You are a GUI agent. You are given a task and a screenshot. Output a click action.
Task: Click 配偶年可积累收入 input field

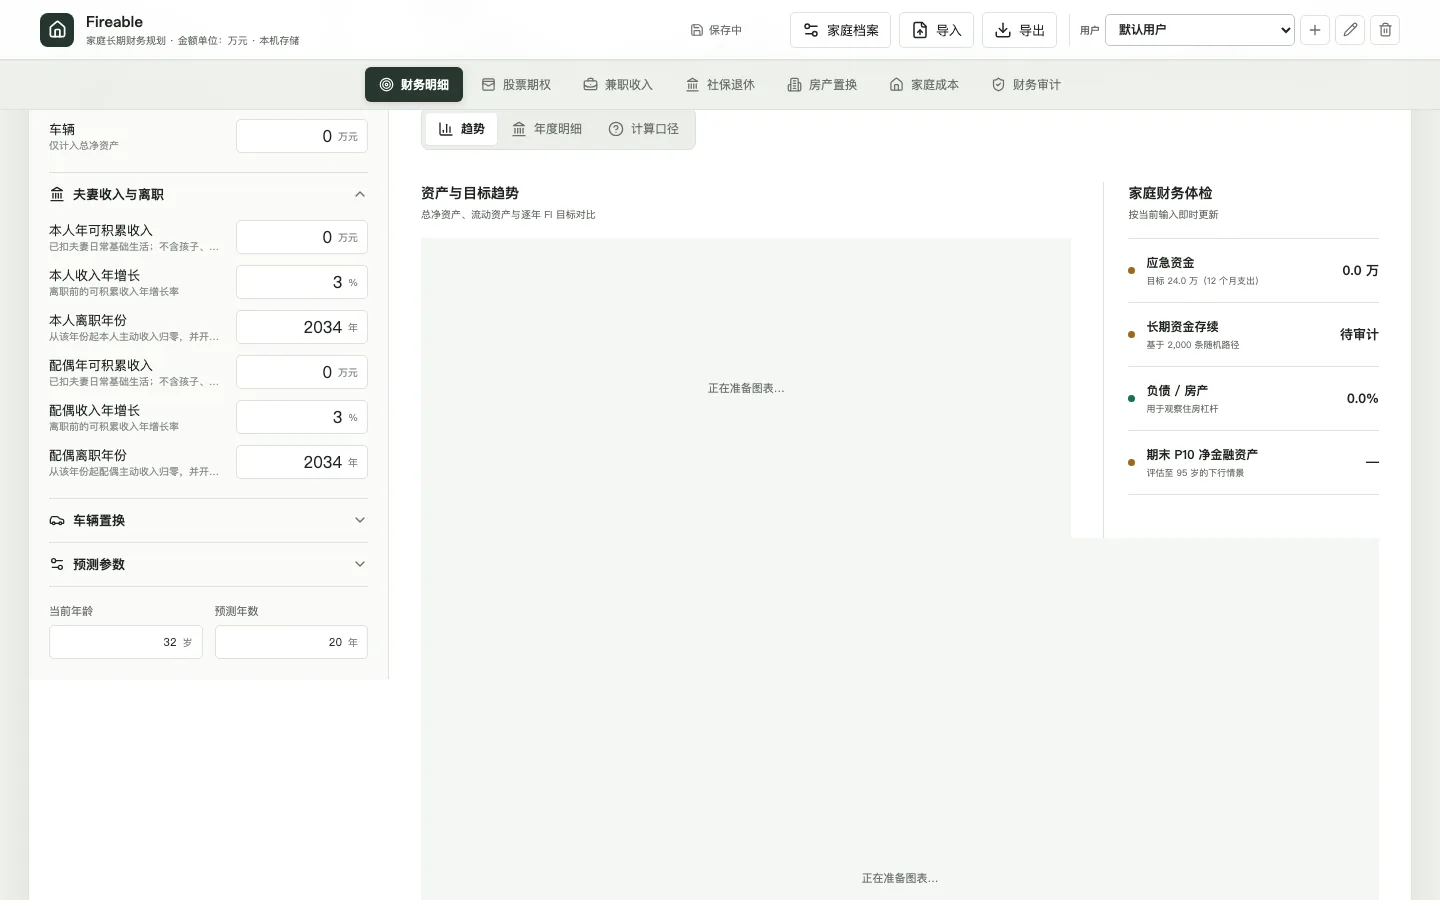(302, 372)
